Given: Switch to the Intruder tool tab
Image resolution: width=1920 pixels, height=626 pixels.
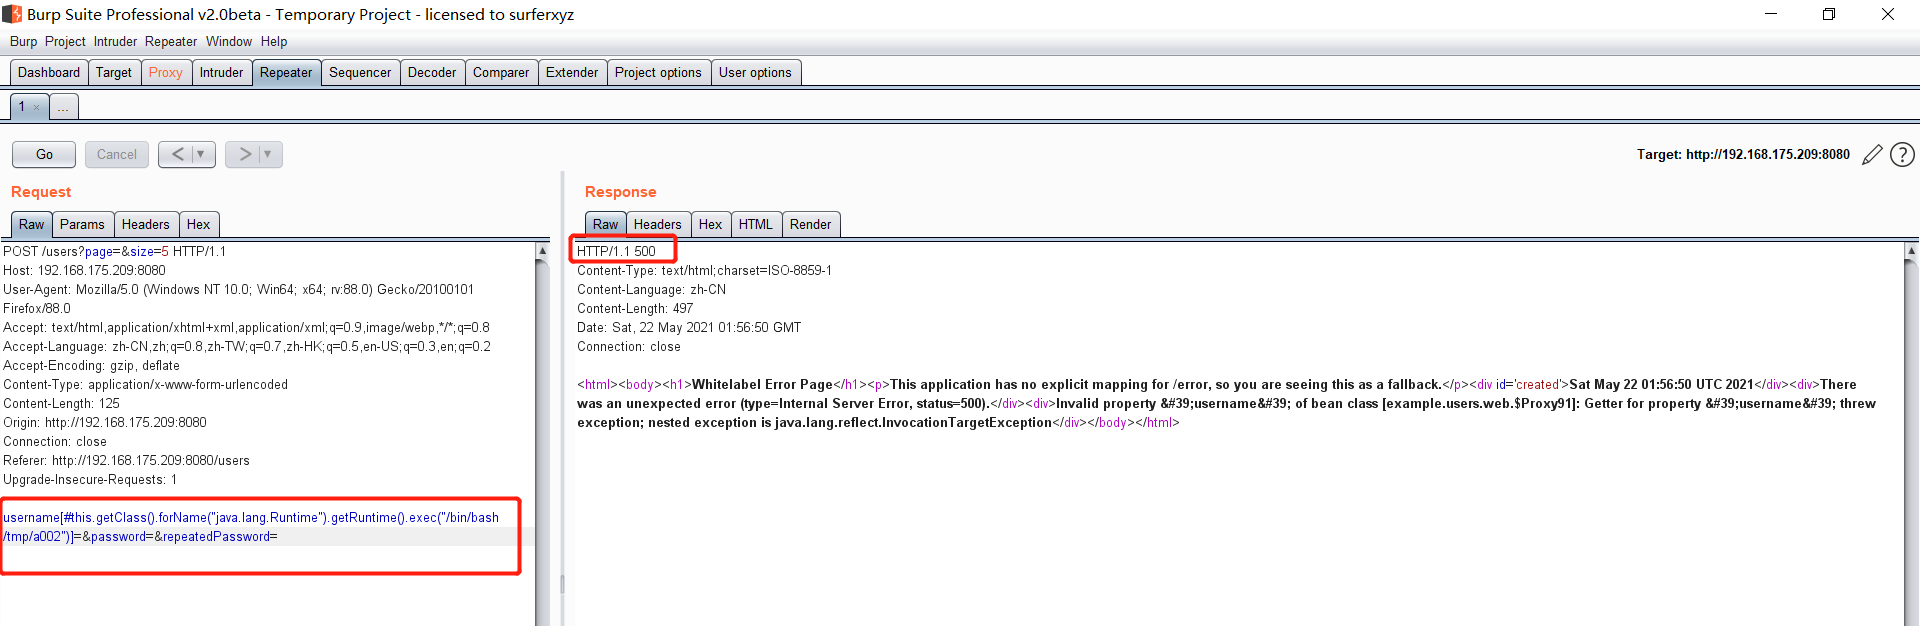Looking at the screenshot, I should click(x=221, y=72).
